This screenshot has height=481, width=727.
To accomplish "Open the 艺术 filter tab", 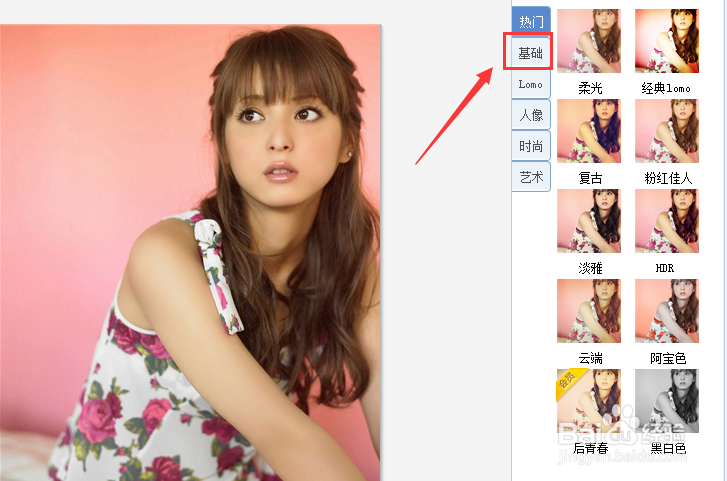I will [531, 177].
